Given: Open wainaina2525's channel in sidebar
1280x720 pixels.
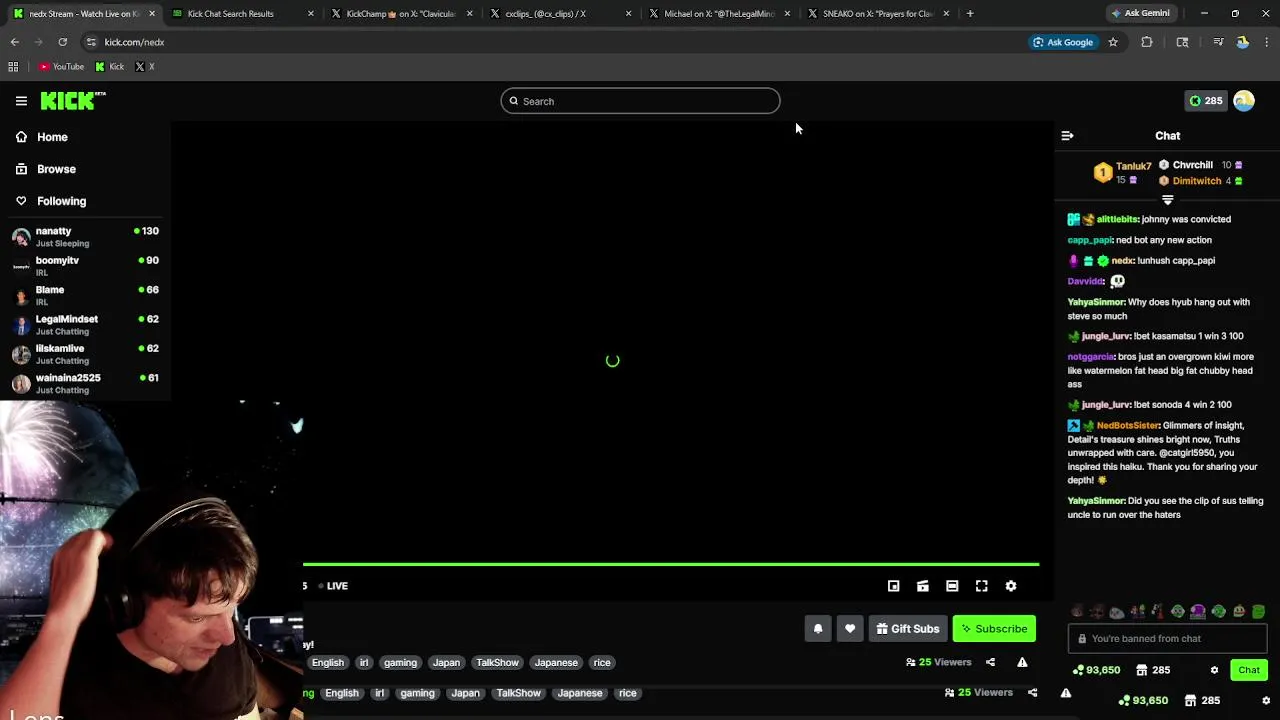Looking at the screenshot, I should 85,383.
